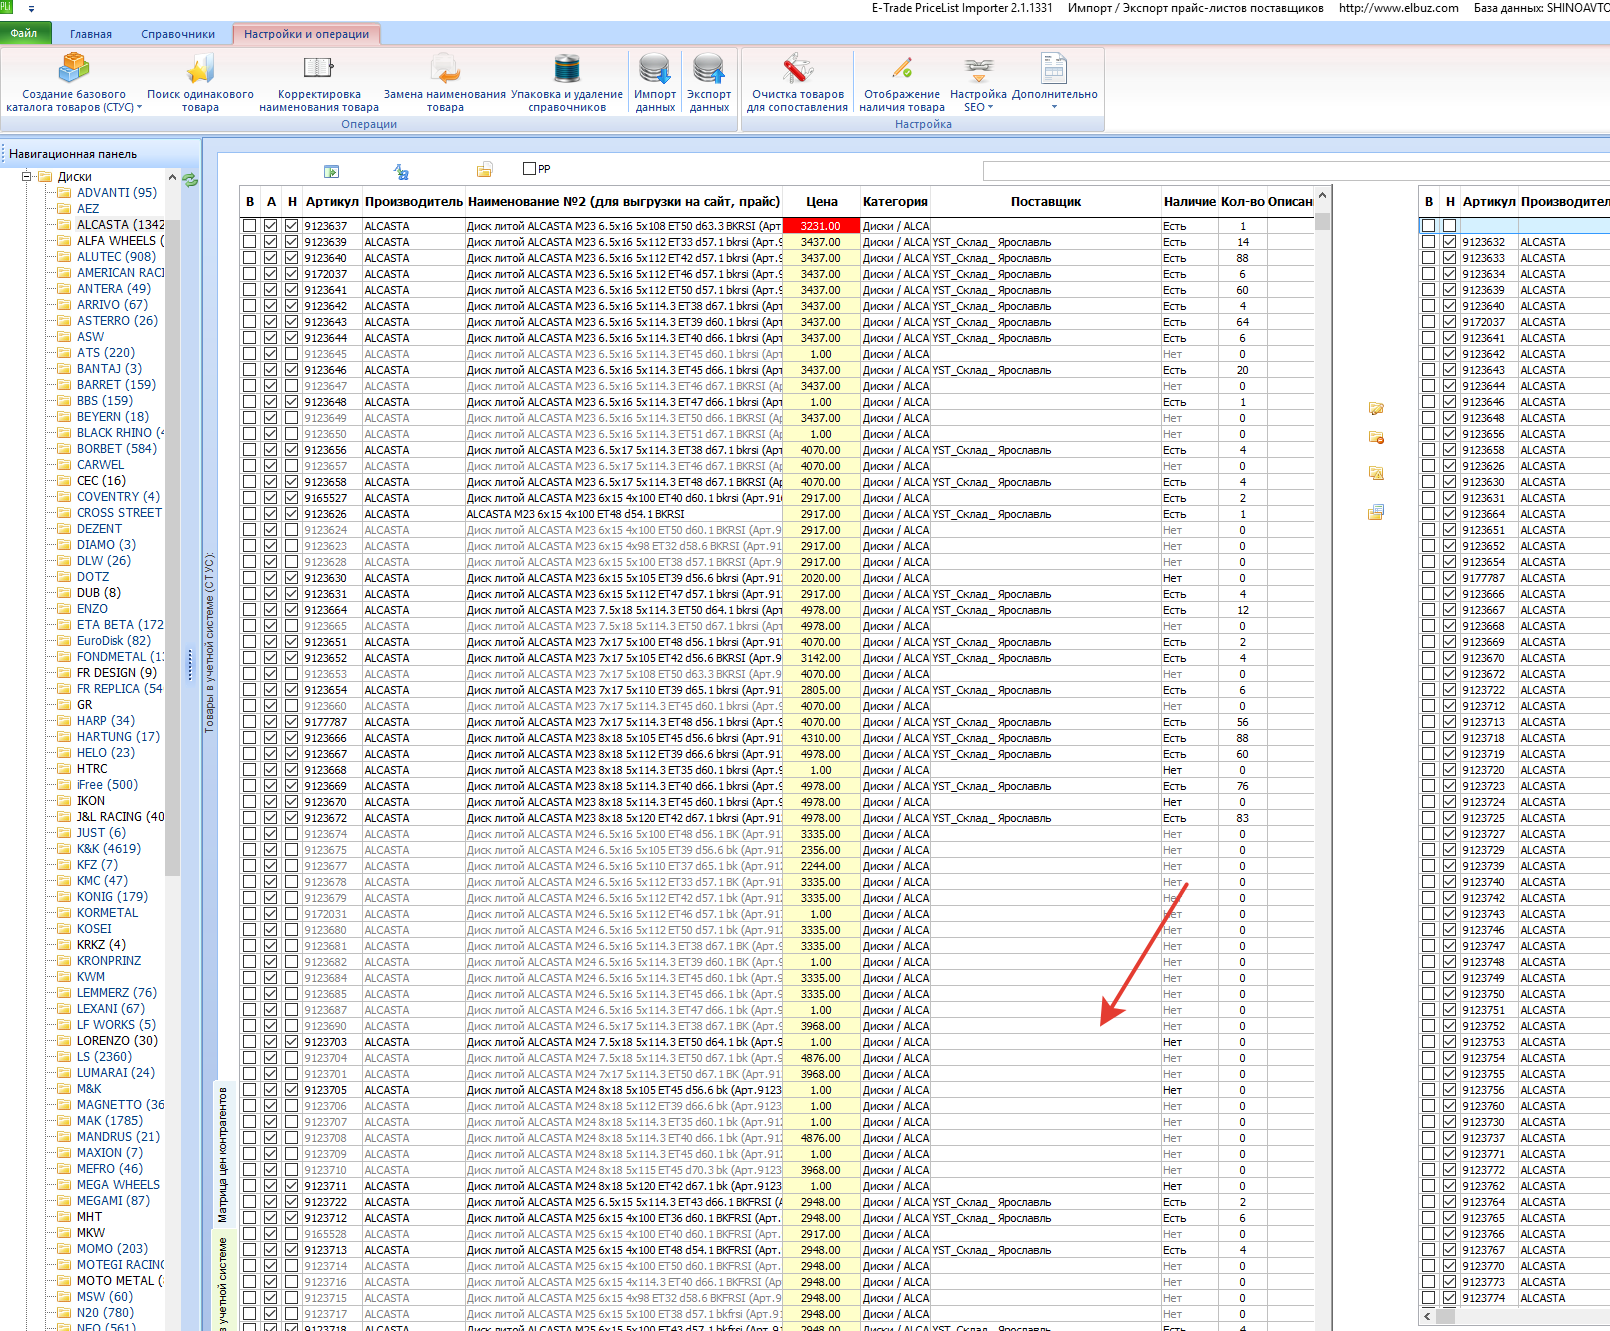Open the quick access toolbar dropdown
1610x1331 pixels.
pos(31,8)
